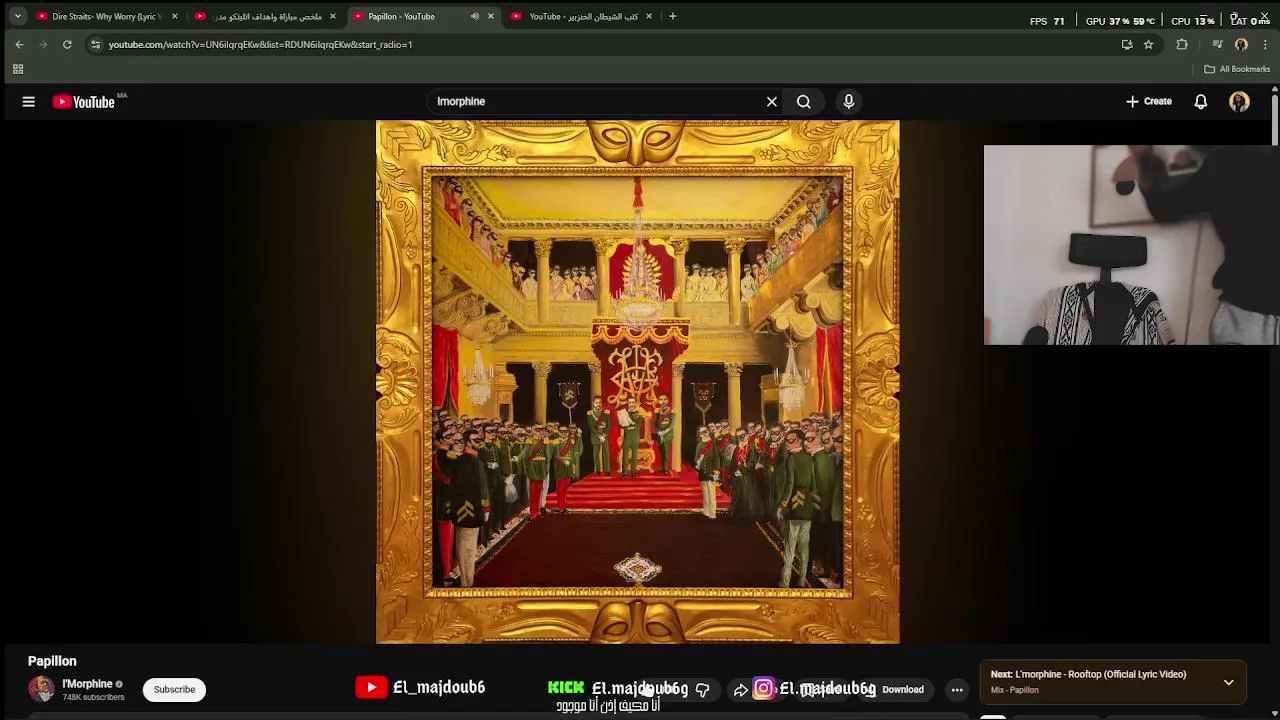
Task: Run the search with the magnifier button
Action: (x=804, y=101)
